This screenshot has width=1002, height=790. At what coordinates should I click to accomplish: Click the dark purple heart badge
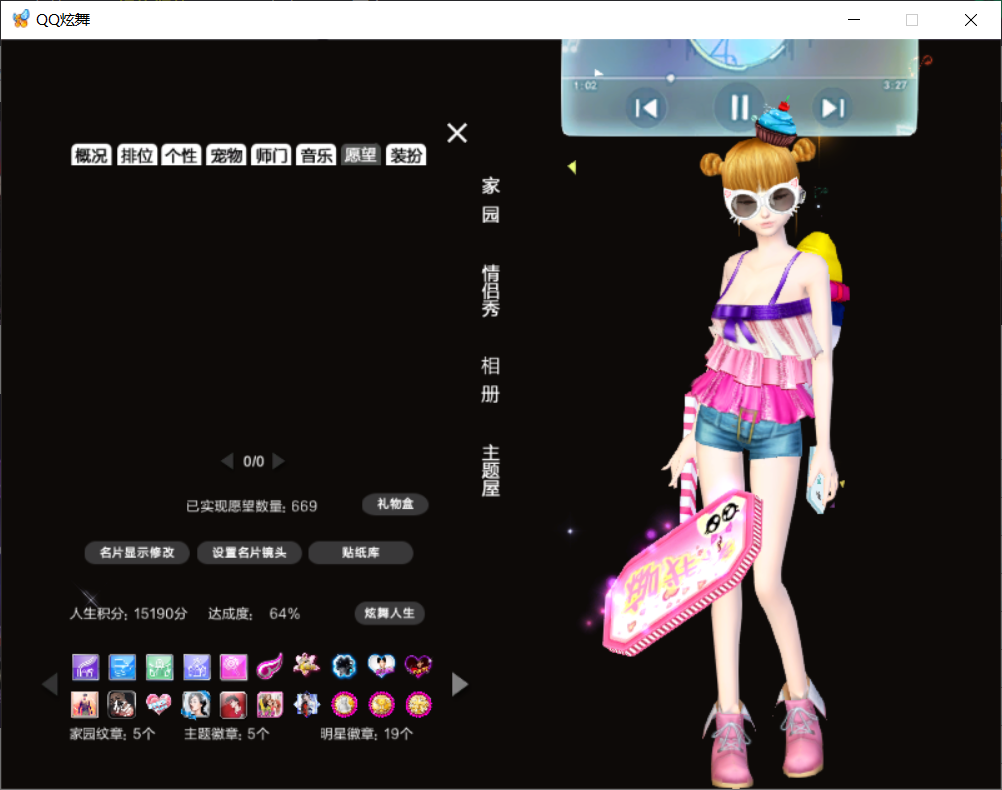pos(419,667)
